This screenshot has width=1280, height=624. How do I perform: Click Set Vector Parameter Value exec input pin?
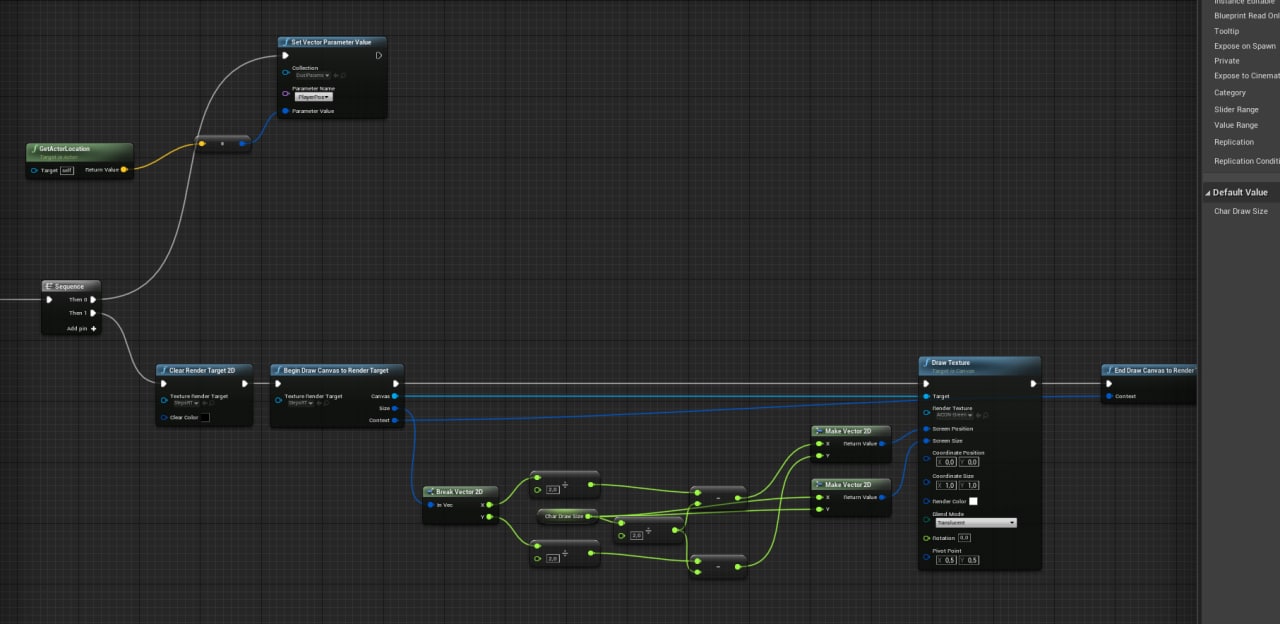coord(286,56)
